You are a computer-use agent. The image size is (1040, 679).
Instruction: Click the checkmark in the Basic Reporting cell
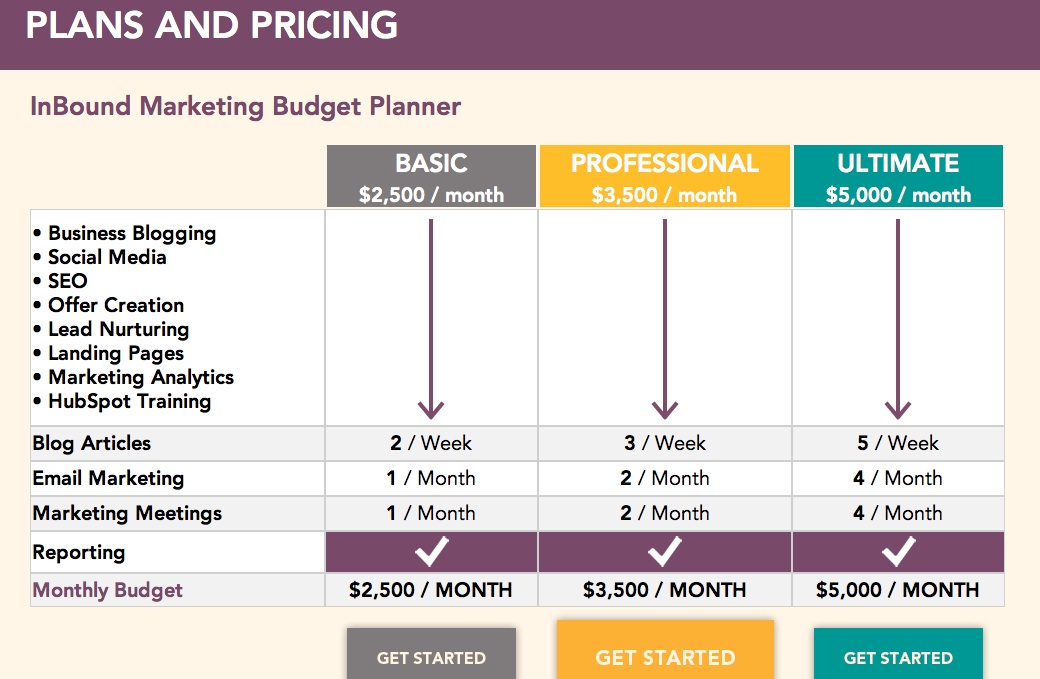[x=431, y=551]
